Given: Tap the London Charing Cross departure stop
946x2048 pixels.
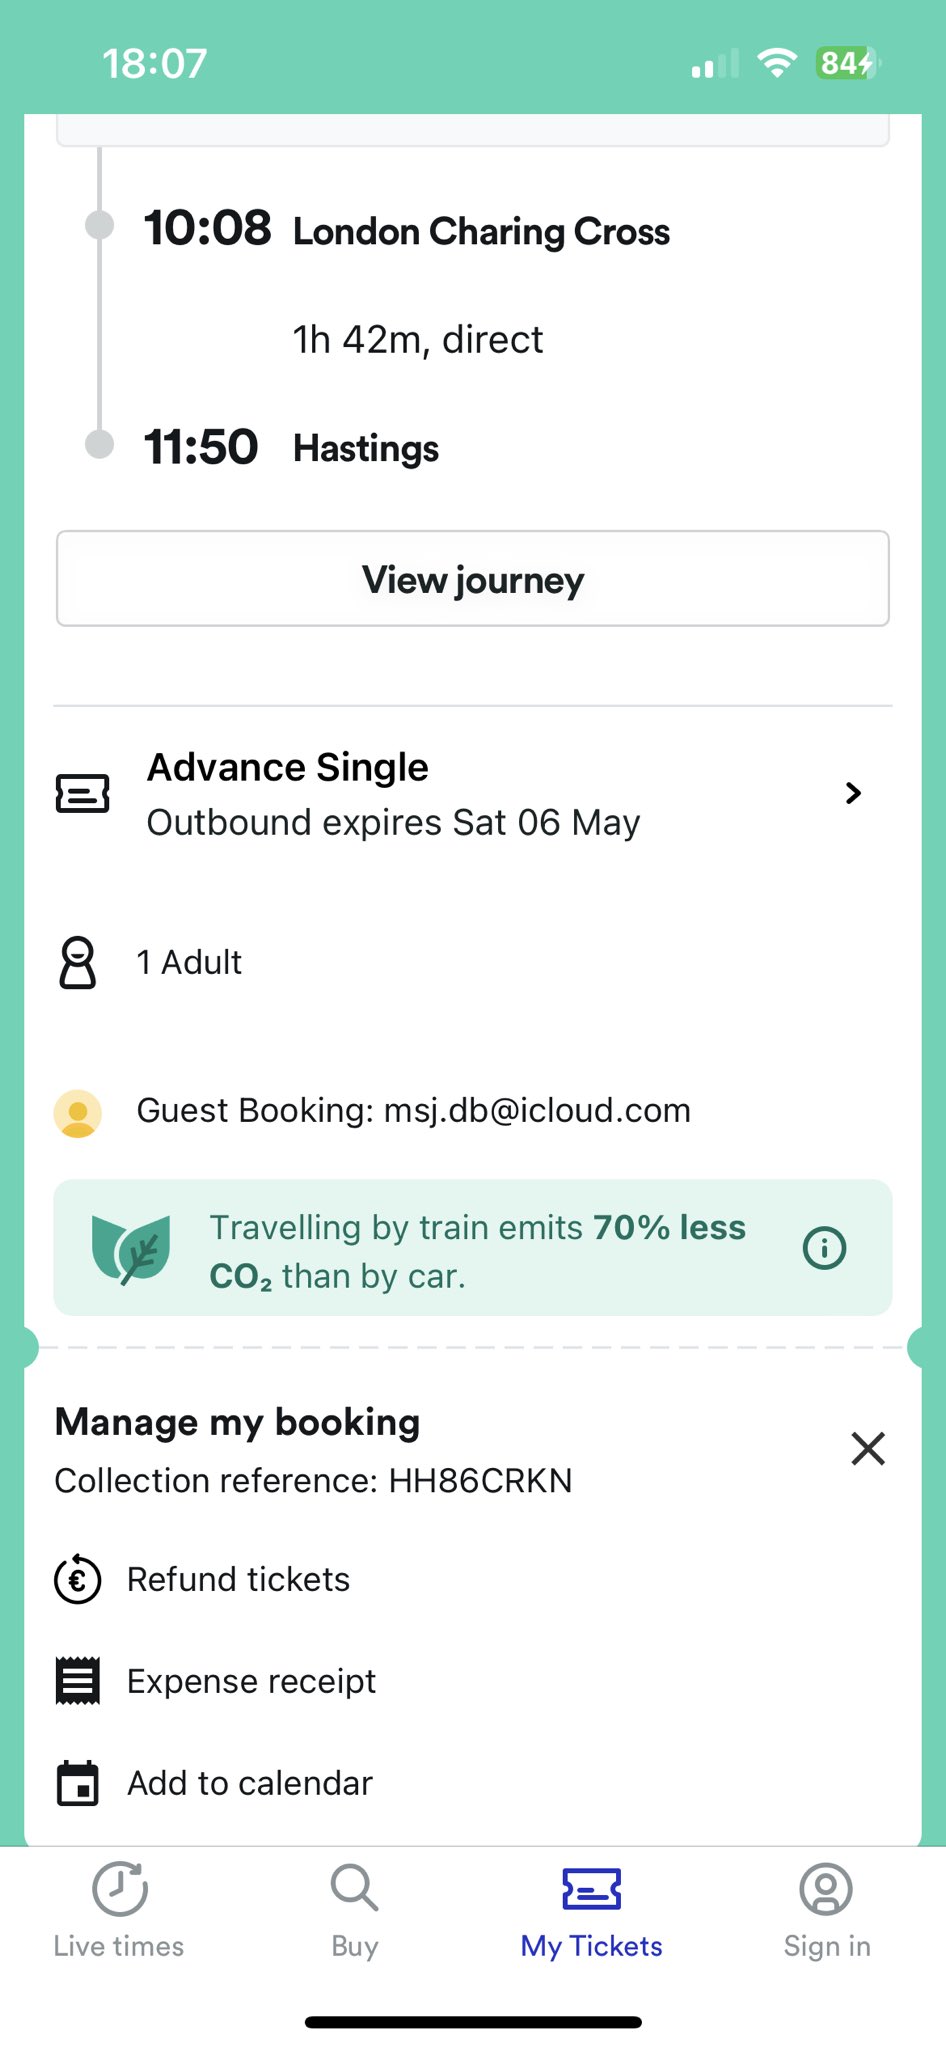Looking at the screenshot, I should point(481,232).
